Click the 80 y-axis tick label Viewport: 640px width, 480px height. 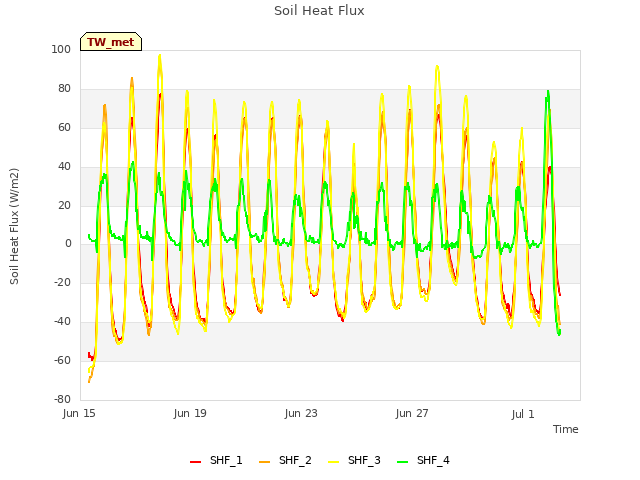pyautogui.click(x=64, y=89)
